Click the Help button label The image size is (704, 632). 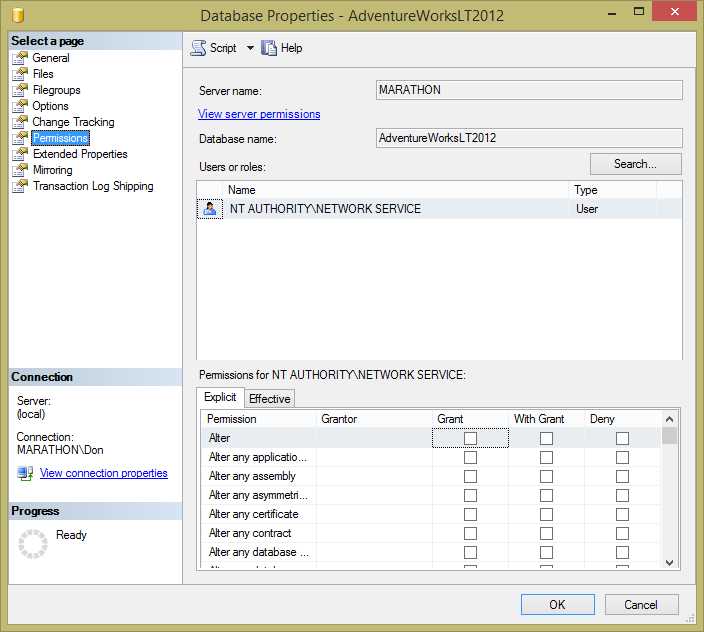tap(291, 48)
